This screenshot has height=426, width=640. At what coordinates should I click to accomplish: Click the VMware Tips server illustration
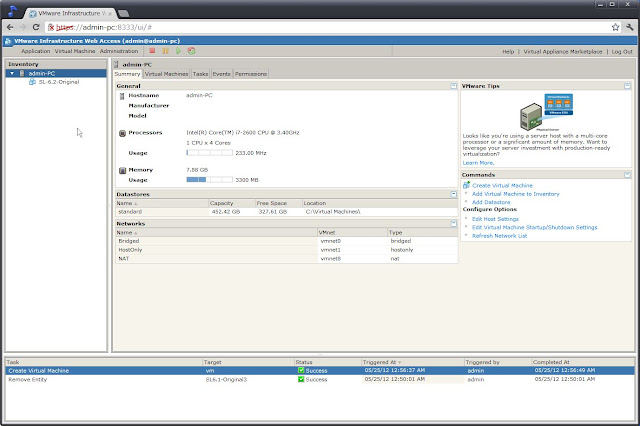click(546, 112)
